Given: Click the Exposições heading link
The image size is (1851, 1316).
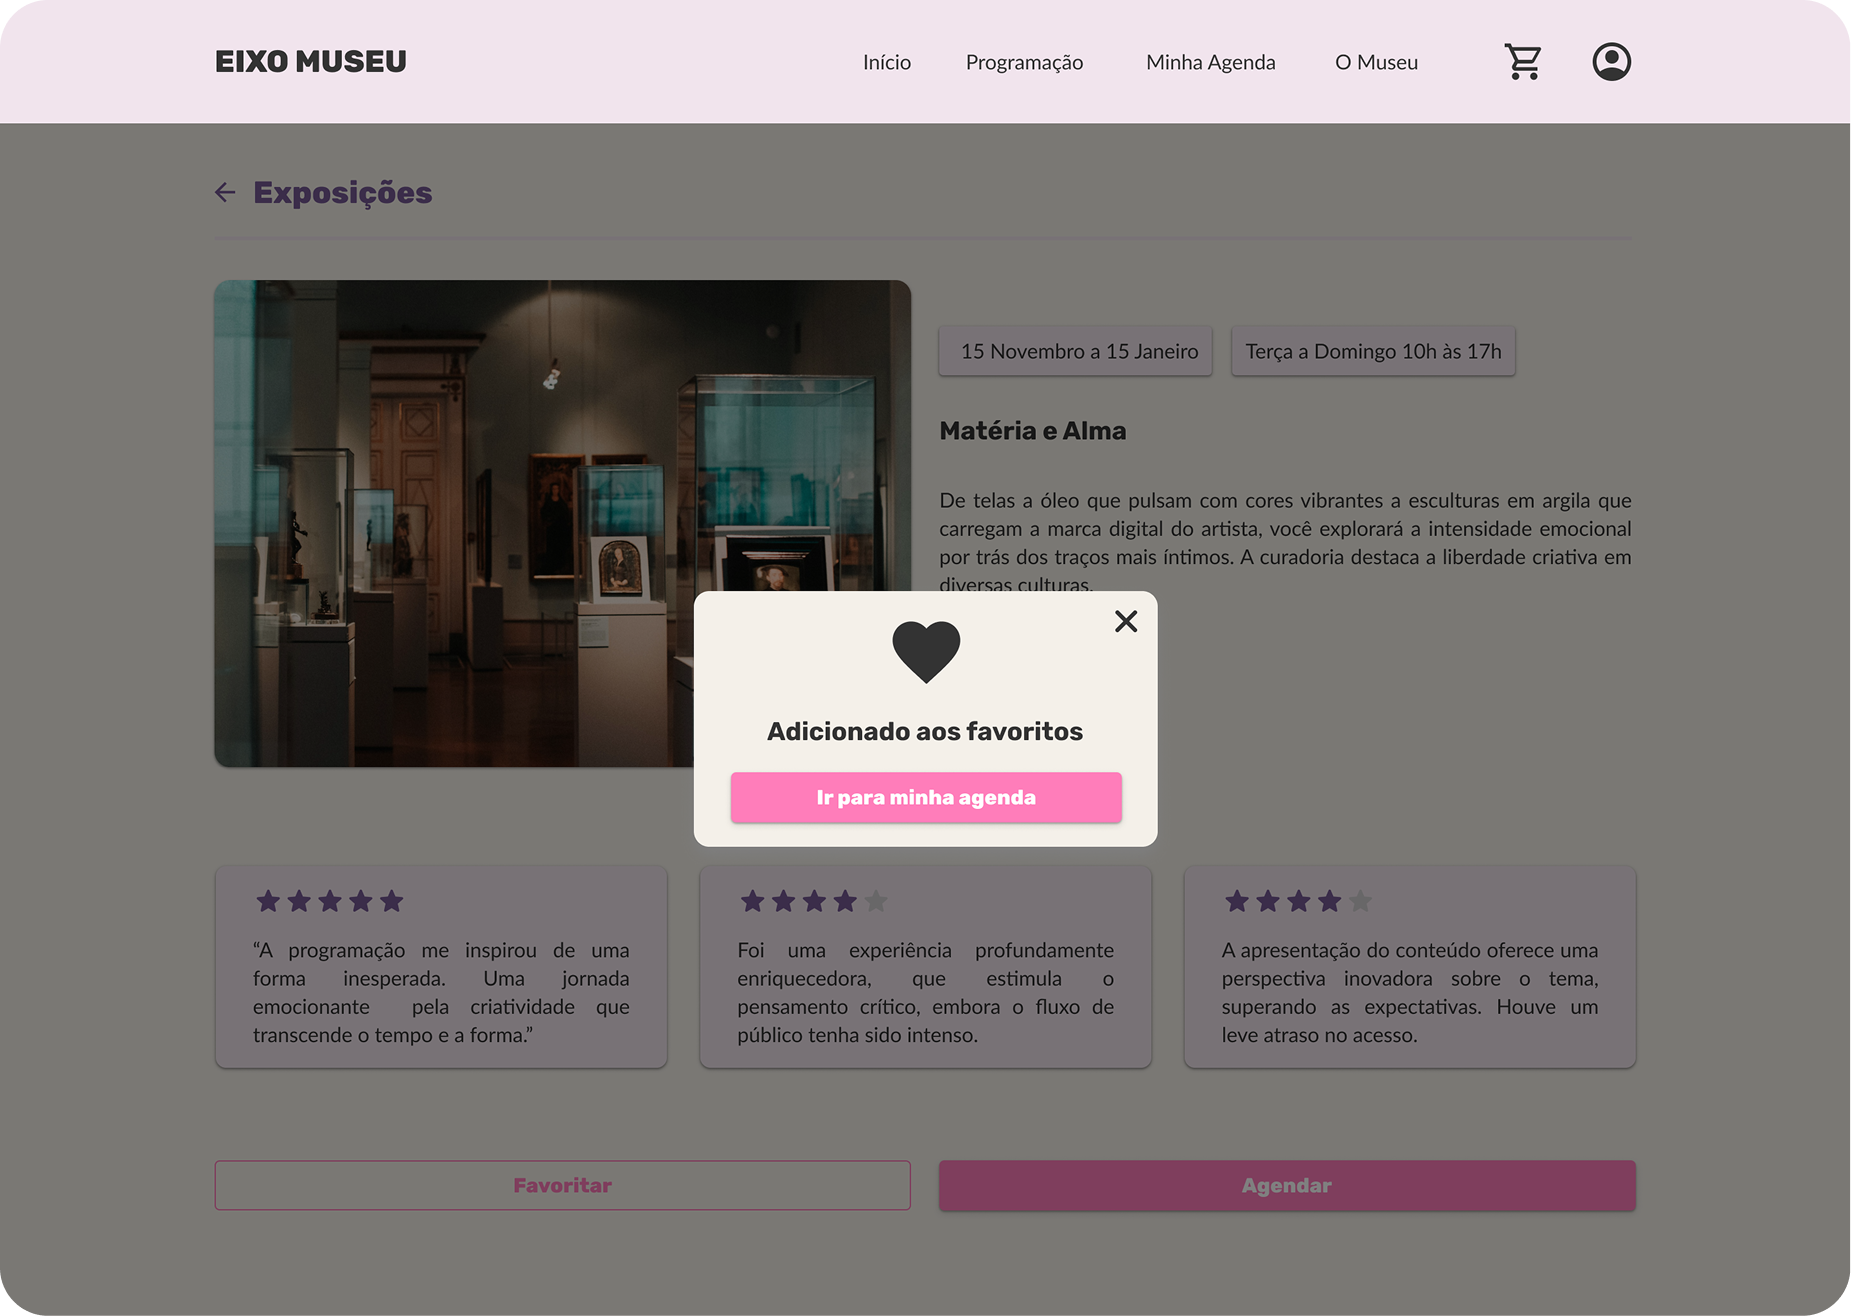Looking at the screenshot, I should click(x=343, y=192).
